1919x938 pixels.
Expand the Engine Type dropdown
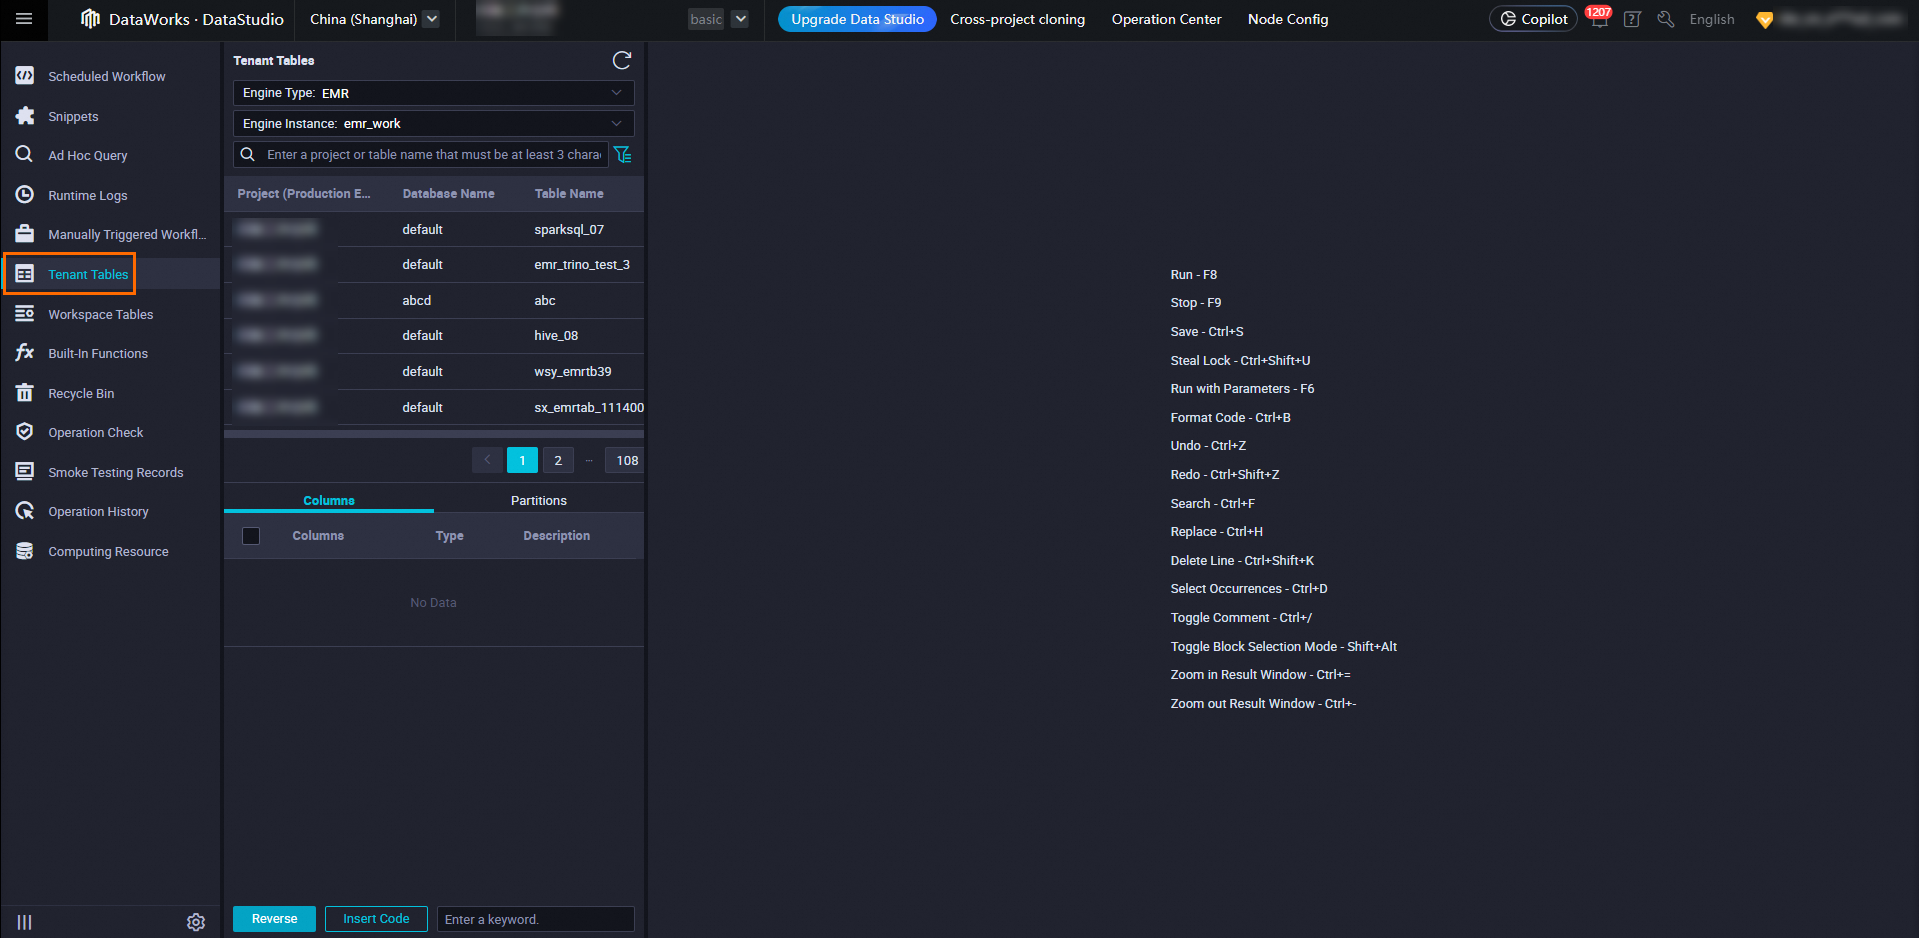tap(434, 93)
